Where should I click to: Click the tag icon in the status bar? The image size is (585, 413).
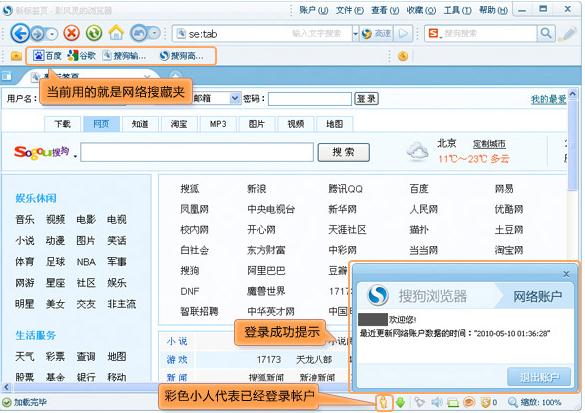(x=420, y=403)
